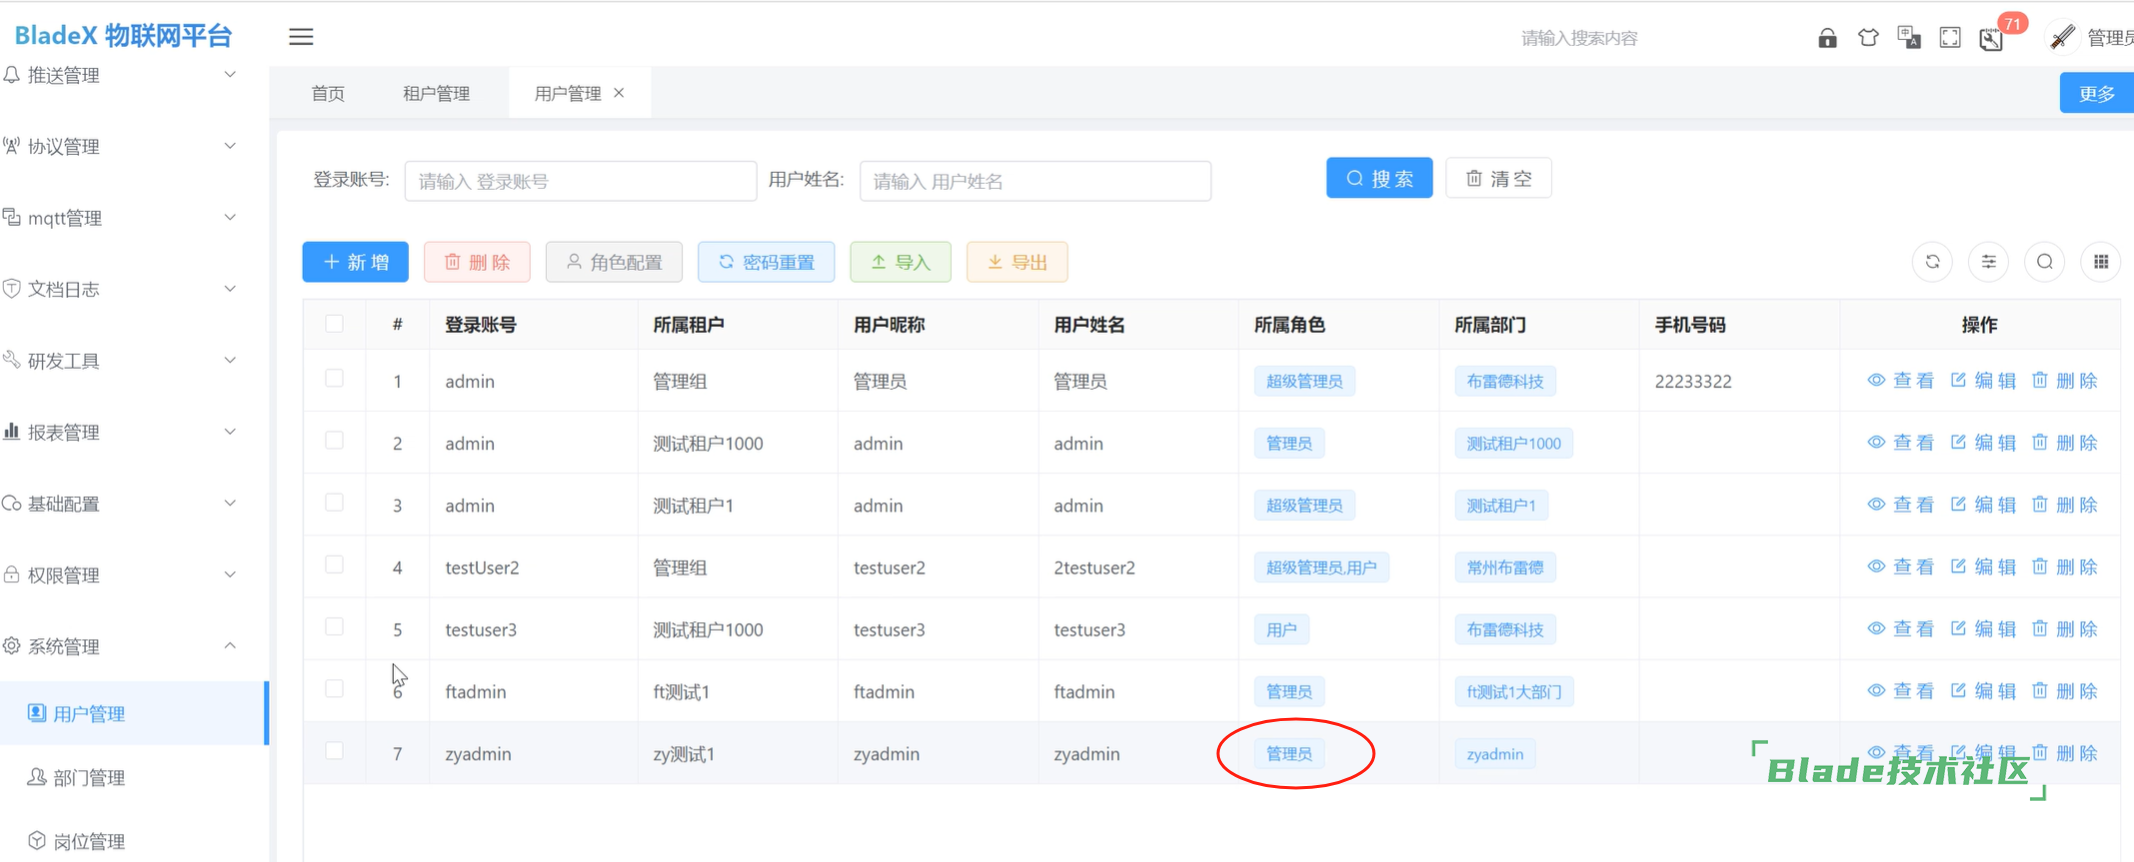Click the 清空 button
The height and width of the screenshot is (862, 2134).
pos(1498,178)
